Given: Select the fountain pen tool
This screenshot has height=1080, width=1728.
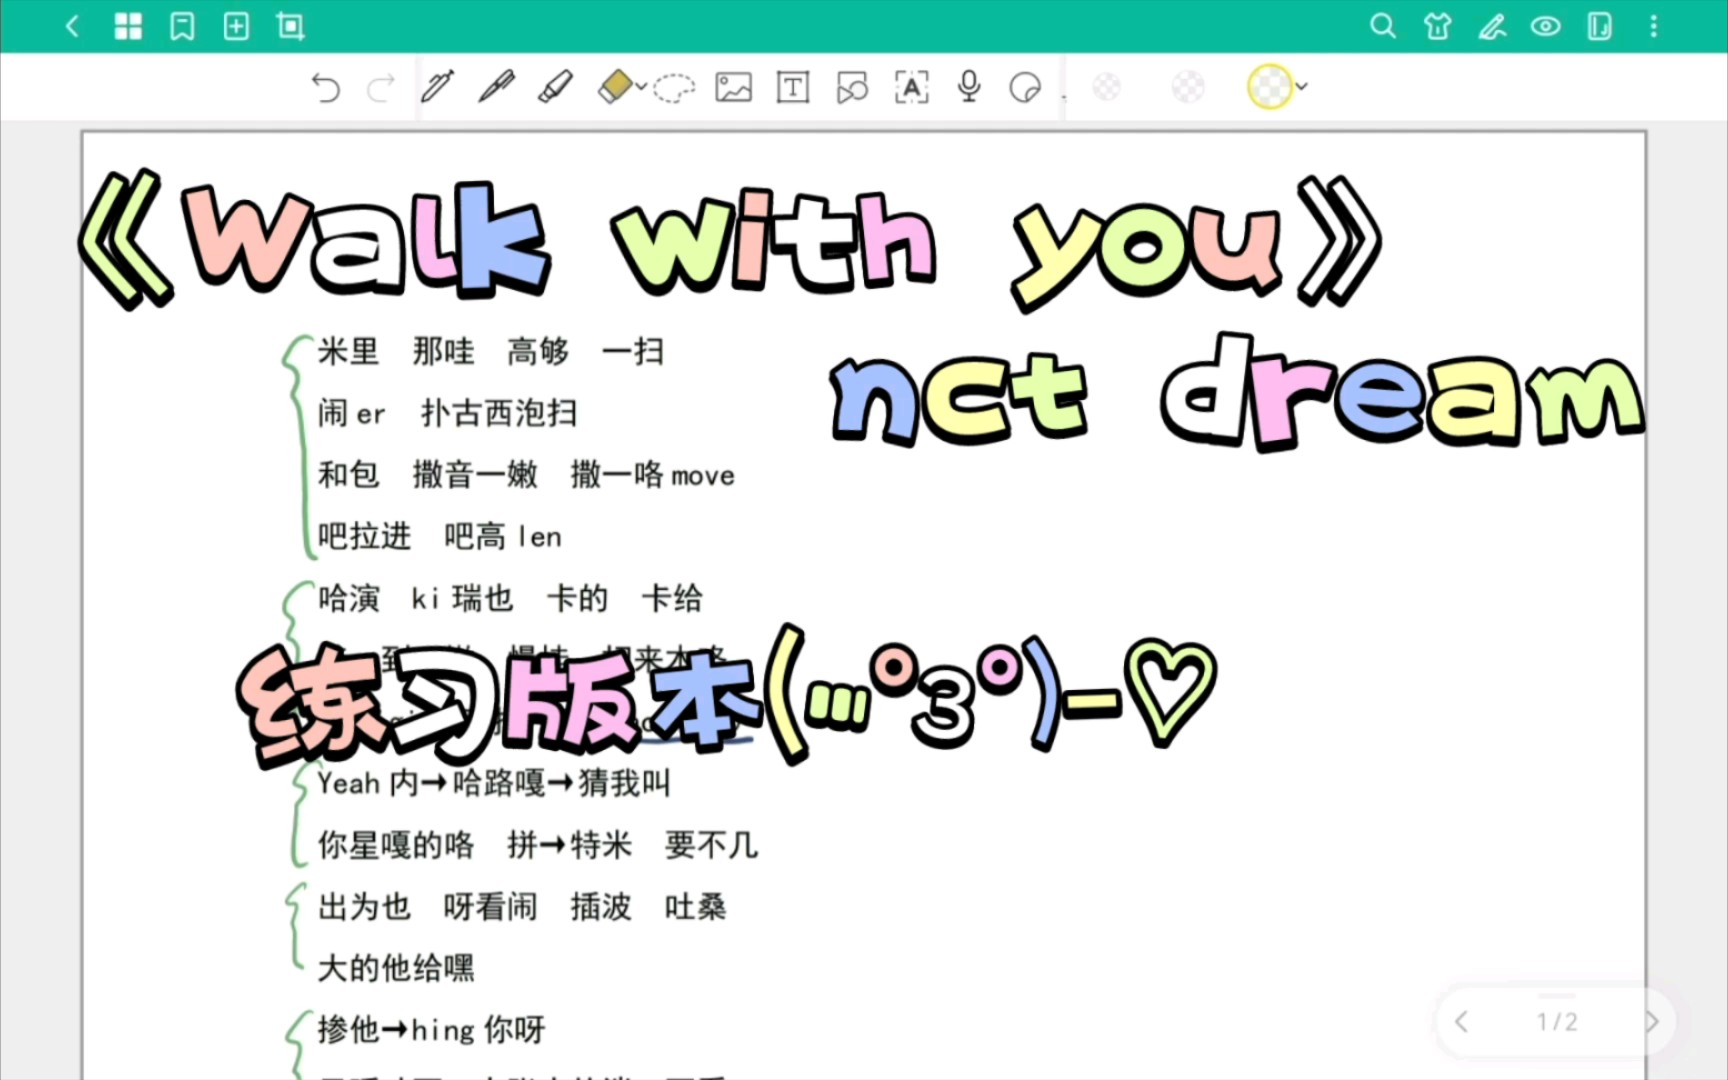Looking at the screenshot, I should pyautogui.click(x=437, y=87).
